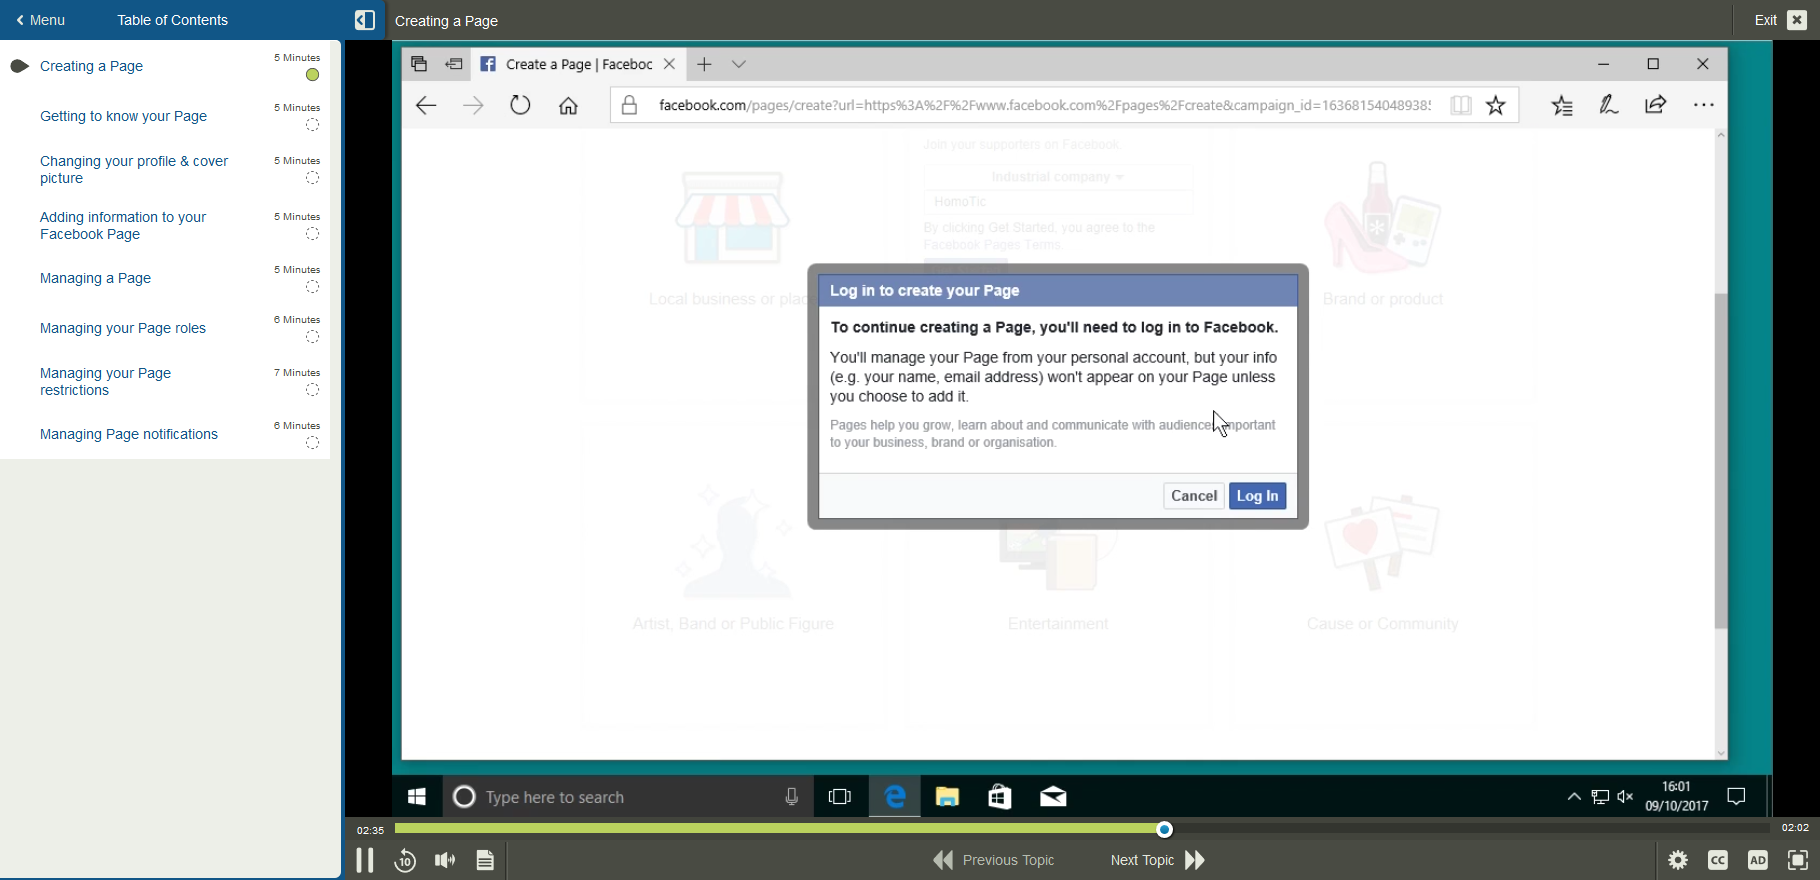Click the video progress slider handle
The width and height of the screenshot is (1820, 880).
coord(1164,829)
